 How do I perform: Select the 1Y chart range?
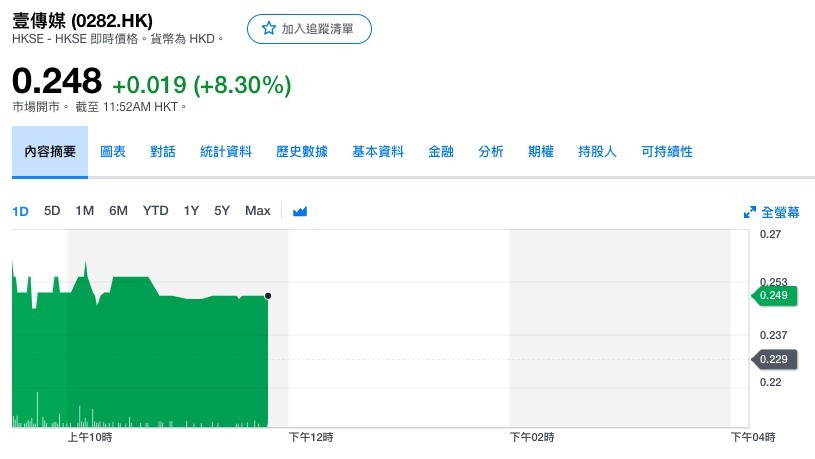(x=191, y=211)
